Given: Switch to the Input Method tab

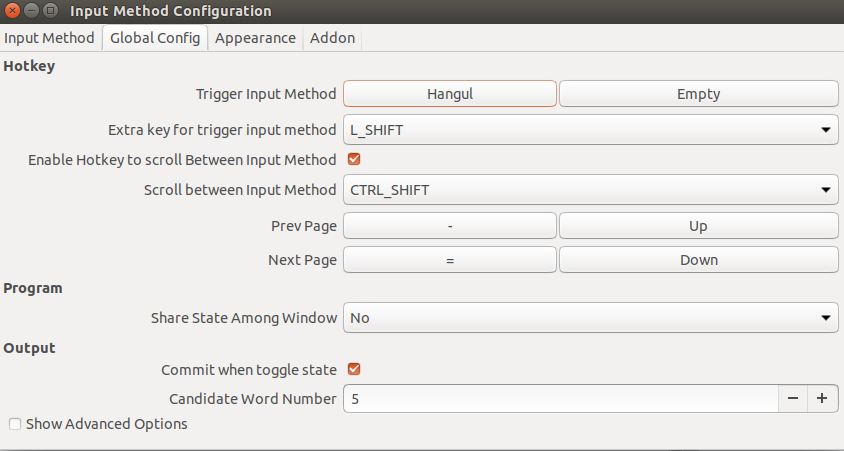Looking at the screenshot, I should pos(49,38).
